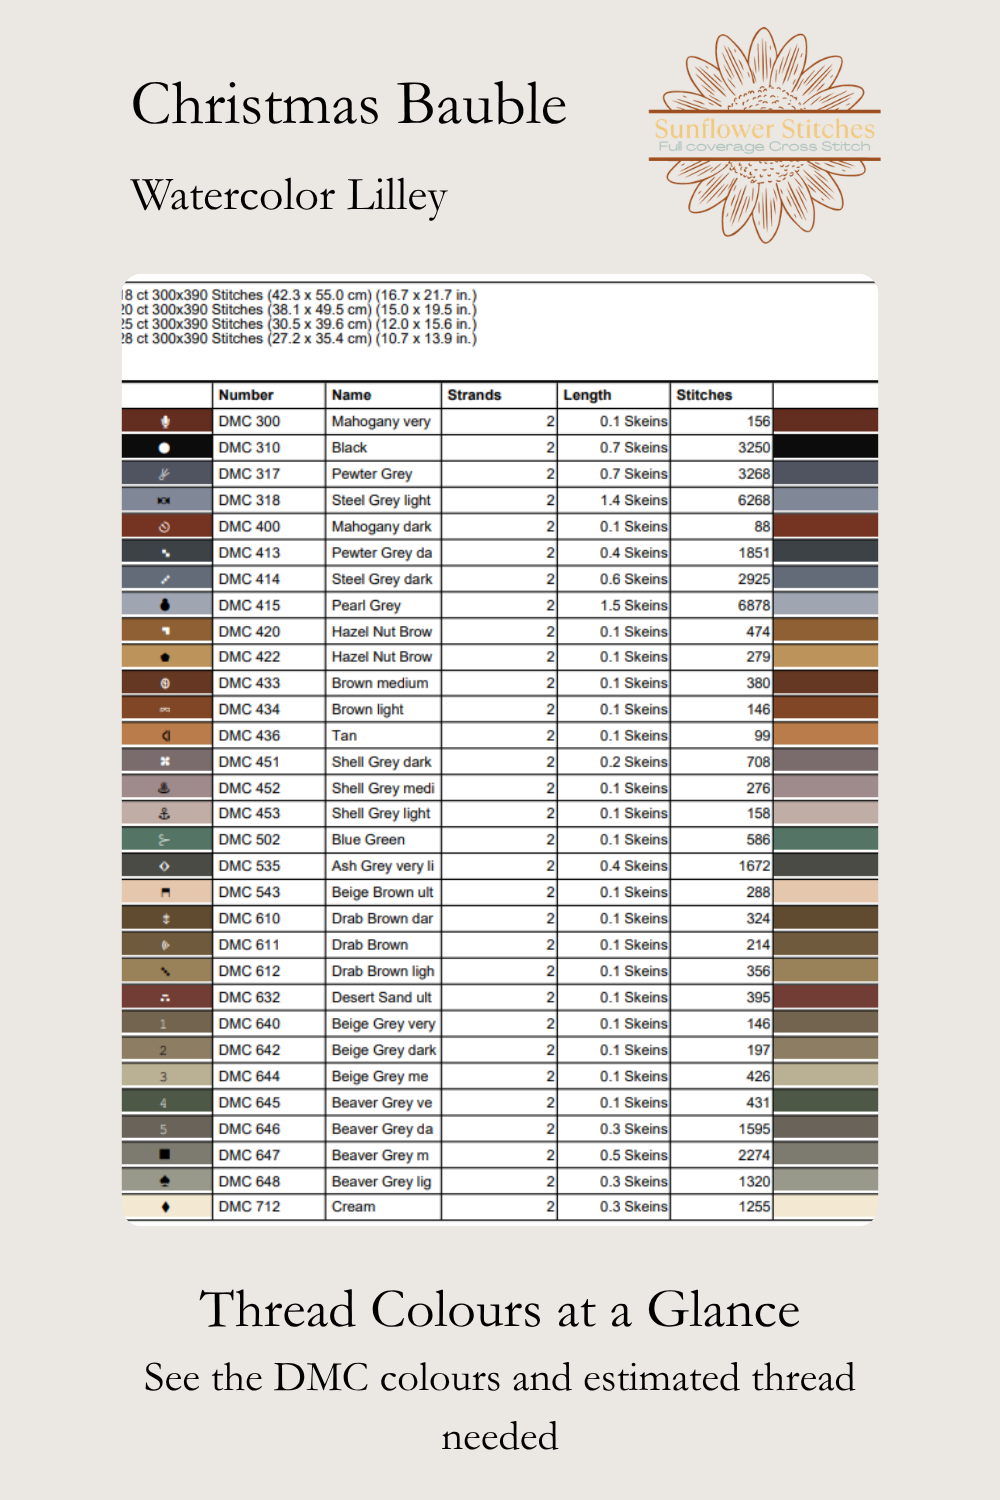Click the symbol cell for DMC 543 Beige Brown
The image size is (1000, 1500).
pos(167,892)
